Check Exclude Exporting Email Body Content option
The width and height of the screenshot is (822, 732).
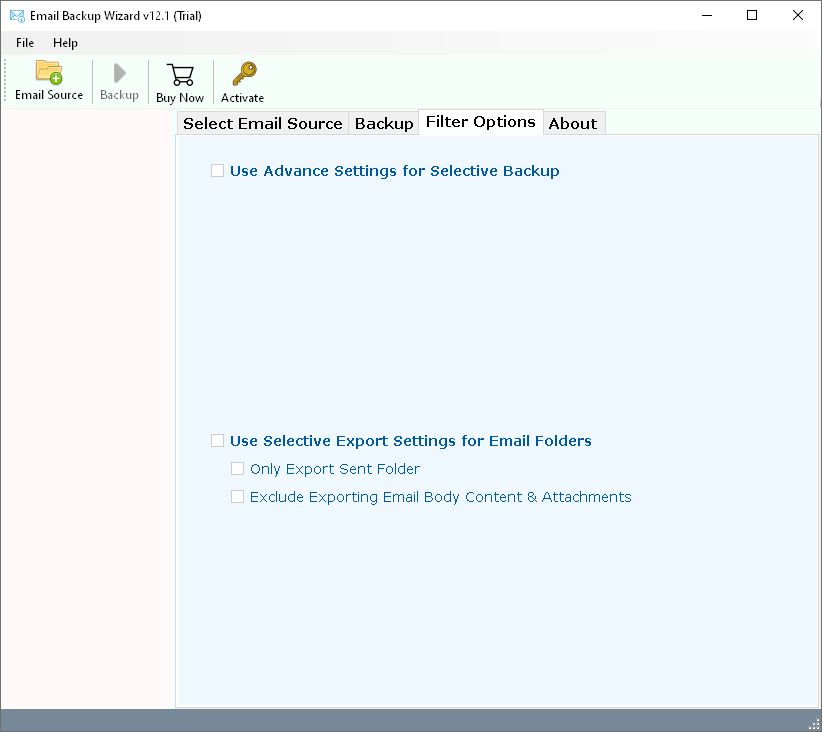click(237, 496)
